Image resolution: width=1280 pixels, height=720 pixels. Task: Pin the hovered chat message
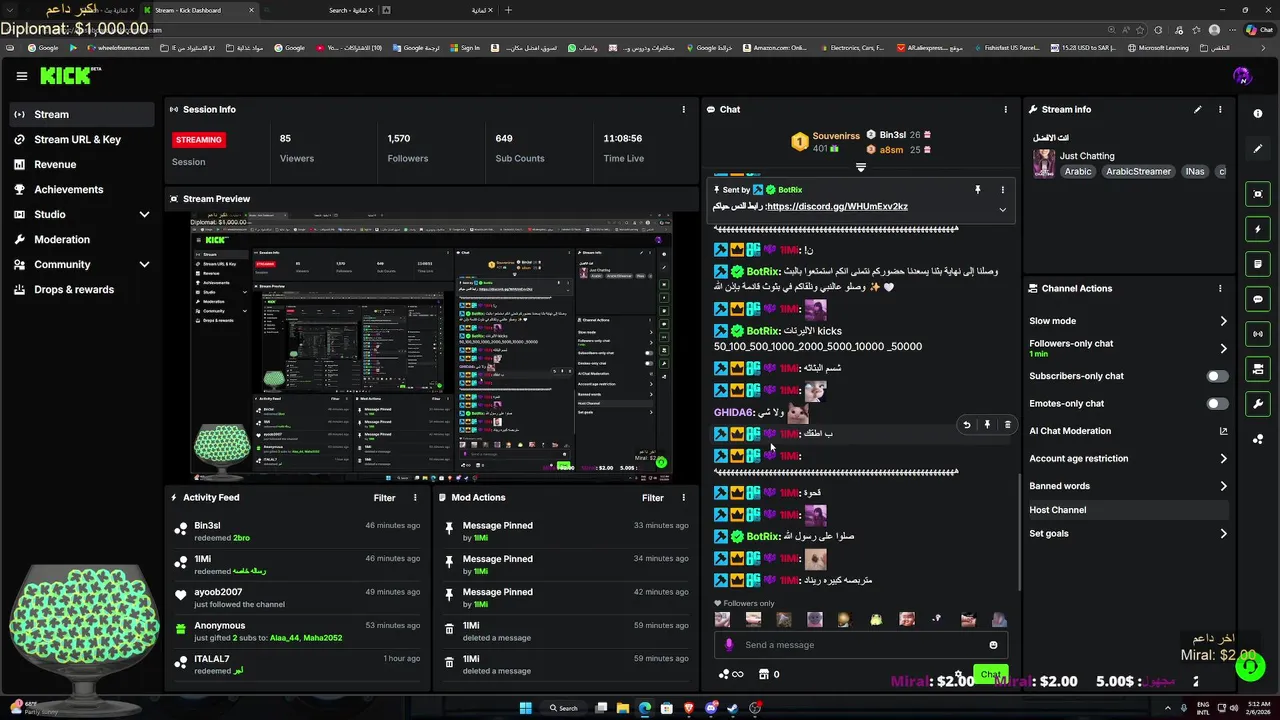(987, 425)
